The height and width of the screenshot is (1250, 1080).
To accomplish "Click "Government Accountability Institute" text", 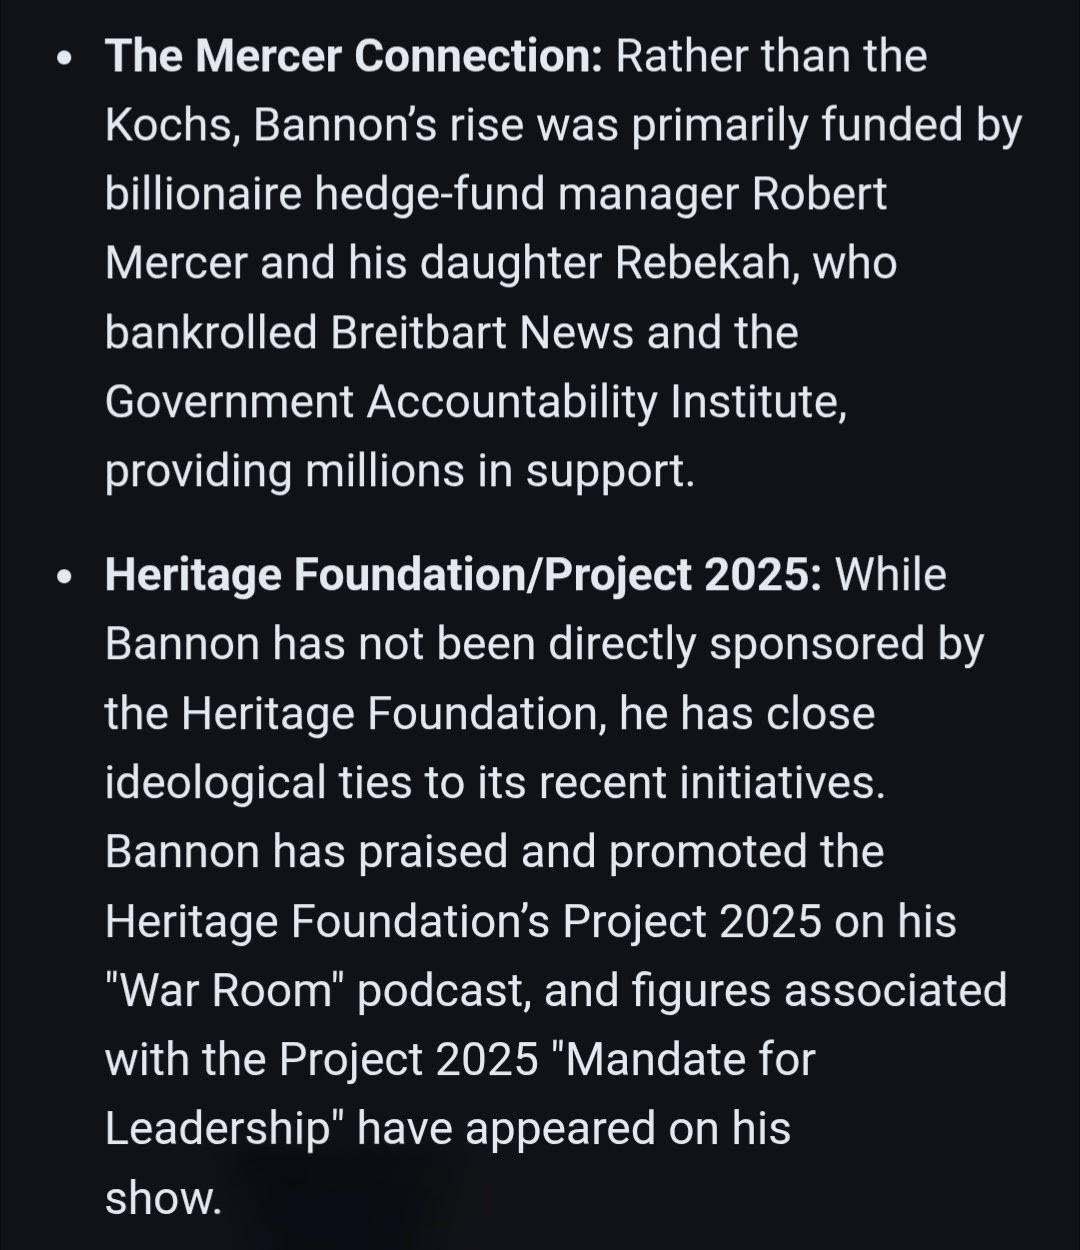I will (x=474, y=402).
